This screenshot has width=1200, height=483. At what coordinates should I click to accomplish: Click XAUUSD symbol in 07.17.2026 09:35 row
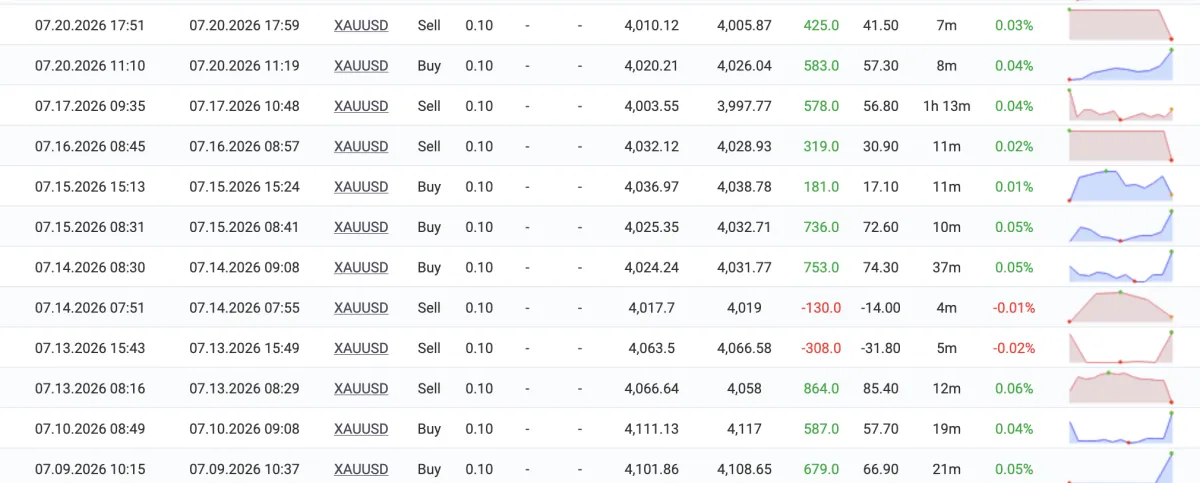coord(361,106)
